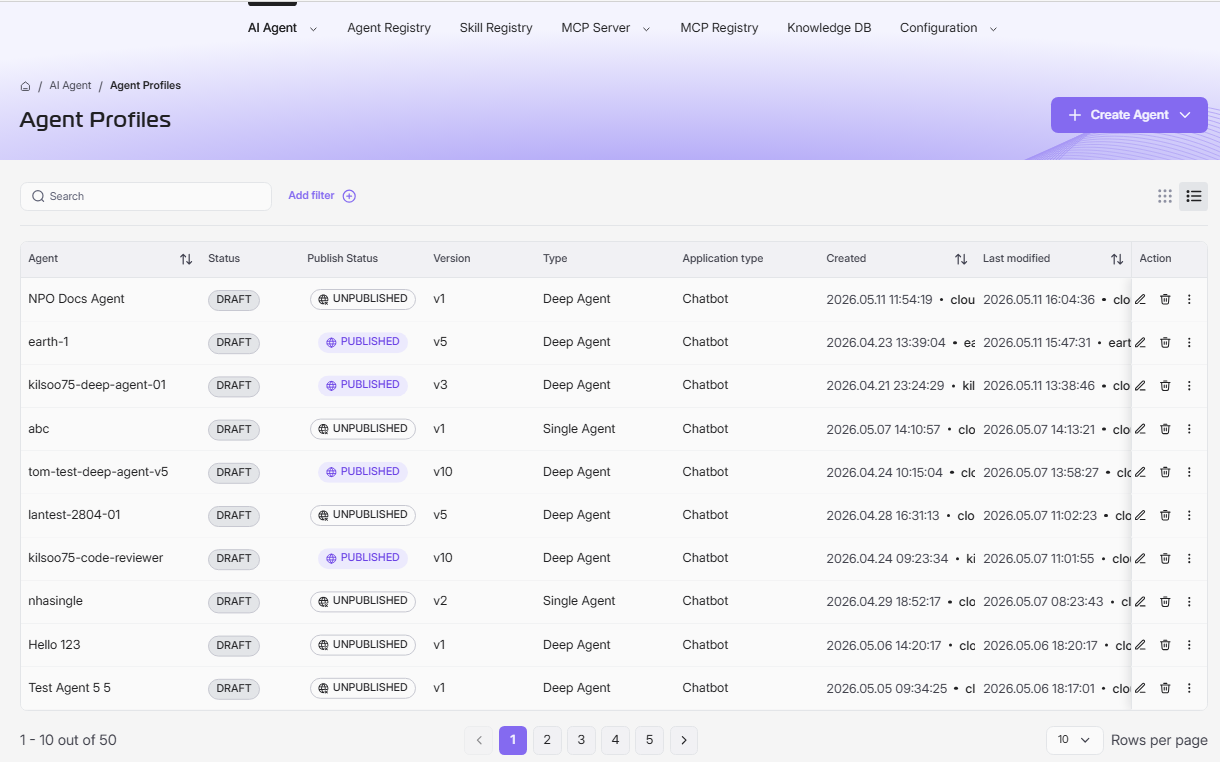Viewport: 1220px width, 762px height.
Task: Delete the Test Agent 5 5 row
Action: pos(1165,688)
